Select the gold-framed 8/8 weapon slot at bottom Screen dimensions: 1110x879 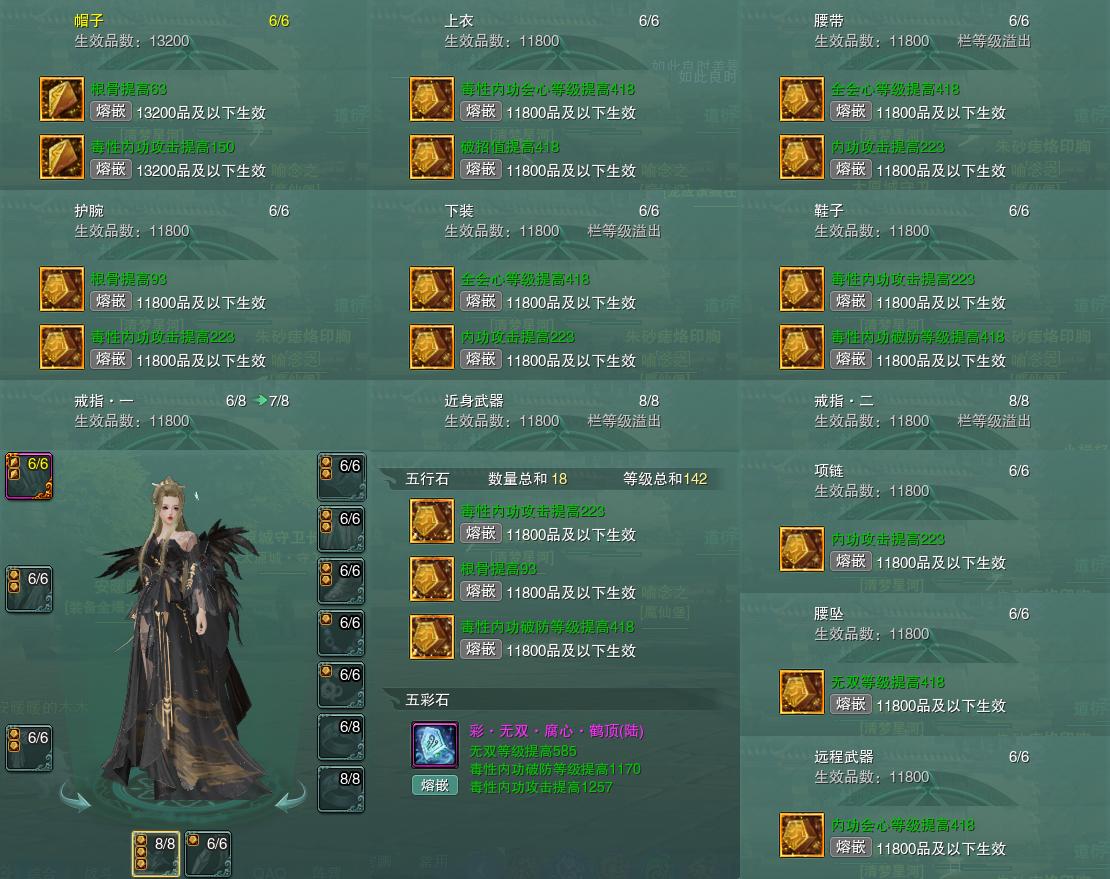[x=156, y=854]
